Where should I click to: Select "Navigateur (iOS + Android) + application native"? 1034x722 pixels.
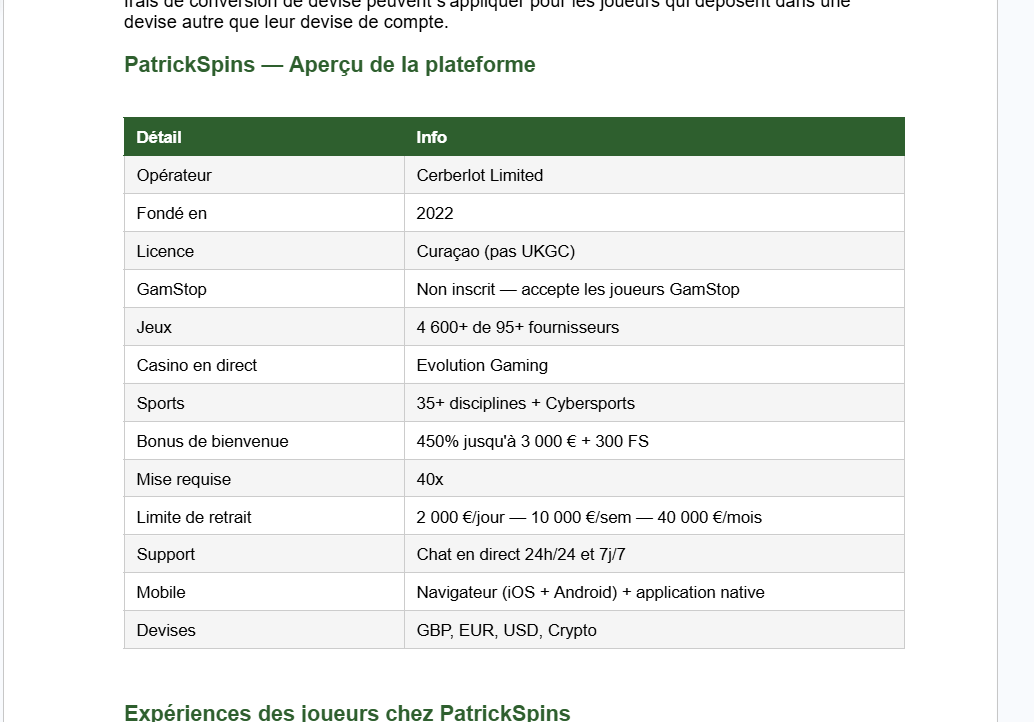click(x=654, y=592)
